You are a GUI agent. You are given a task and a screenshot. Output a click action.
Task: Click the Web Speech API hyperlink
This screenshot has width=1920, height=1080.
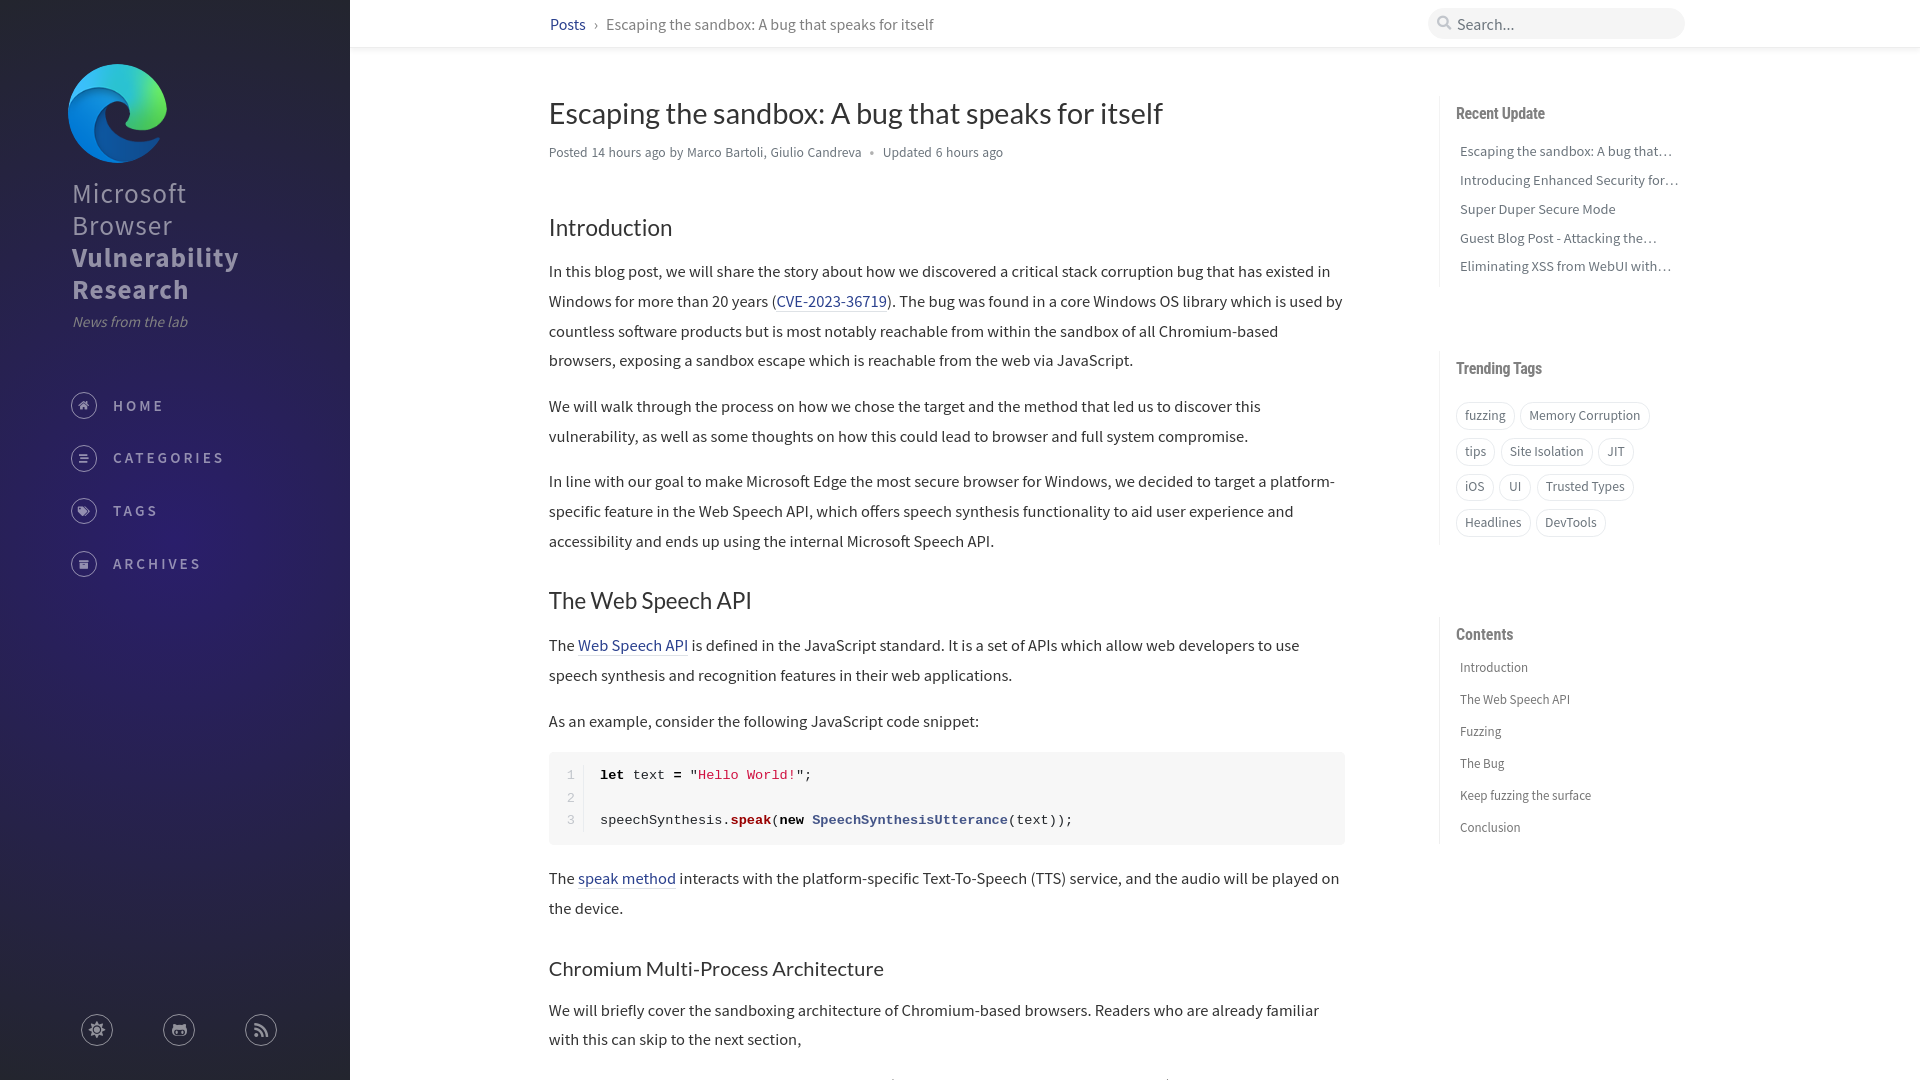pyautogui.click(x=633, y=645)
